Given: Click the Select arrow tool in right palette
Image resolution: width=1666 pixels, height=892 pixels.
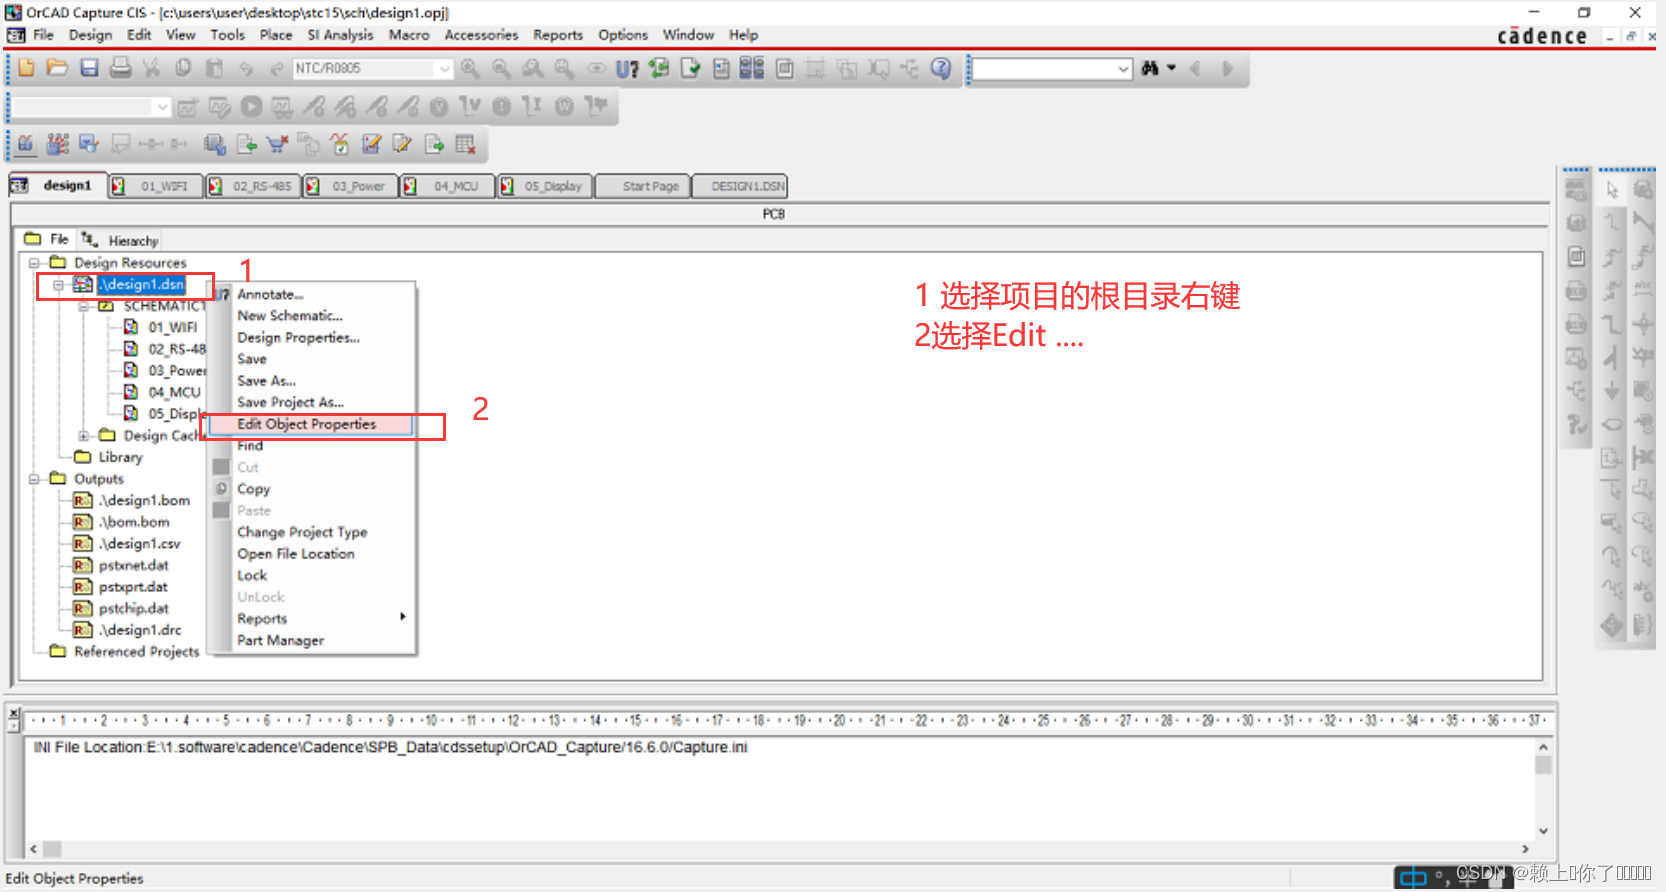Looking at the screenshot, I should (1611, 189).
